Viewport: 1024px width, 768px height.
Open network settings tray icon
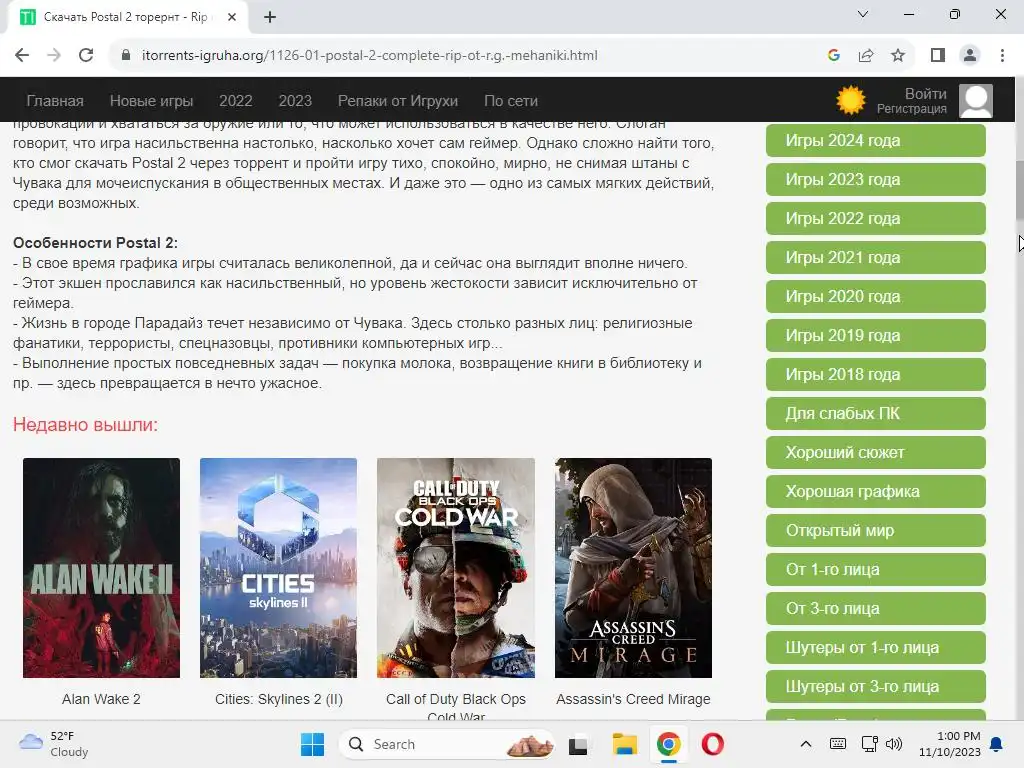(869, 744)
